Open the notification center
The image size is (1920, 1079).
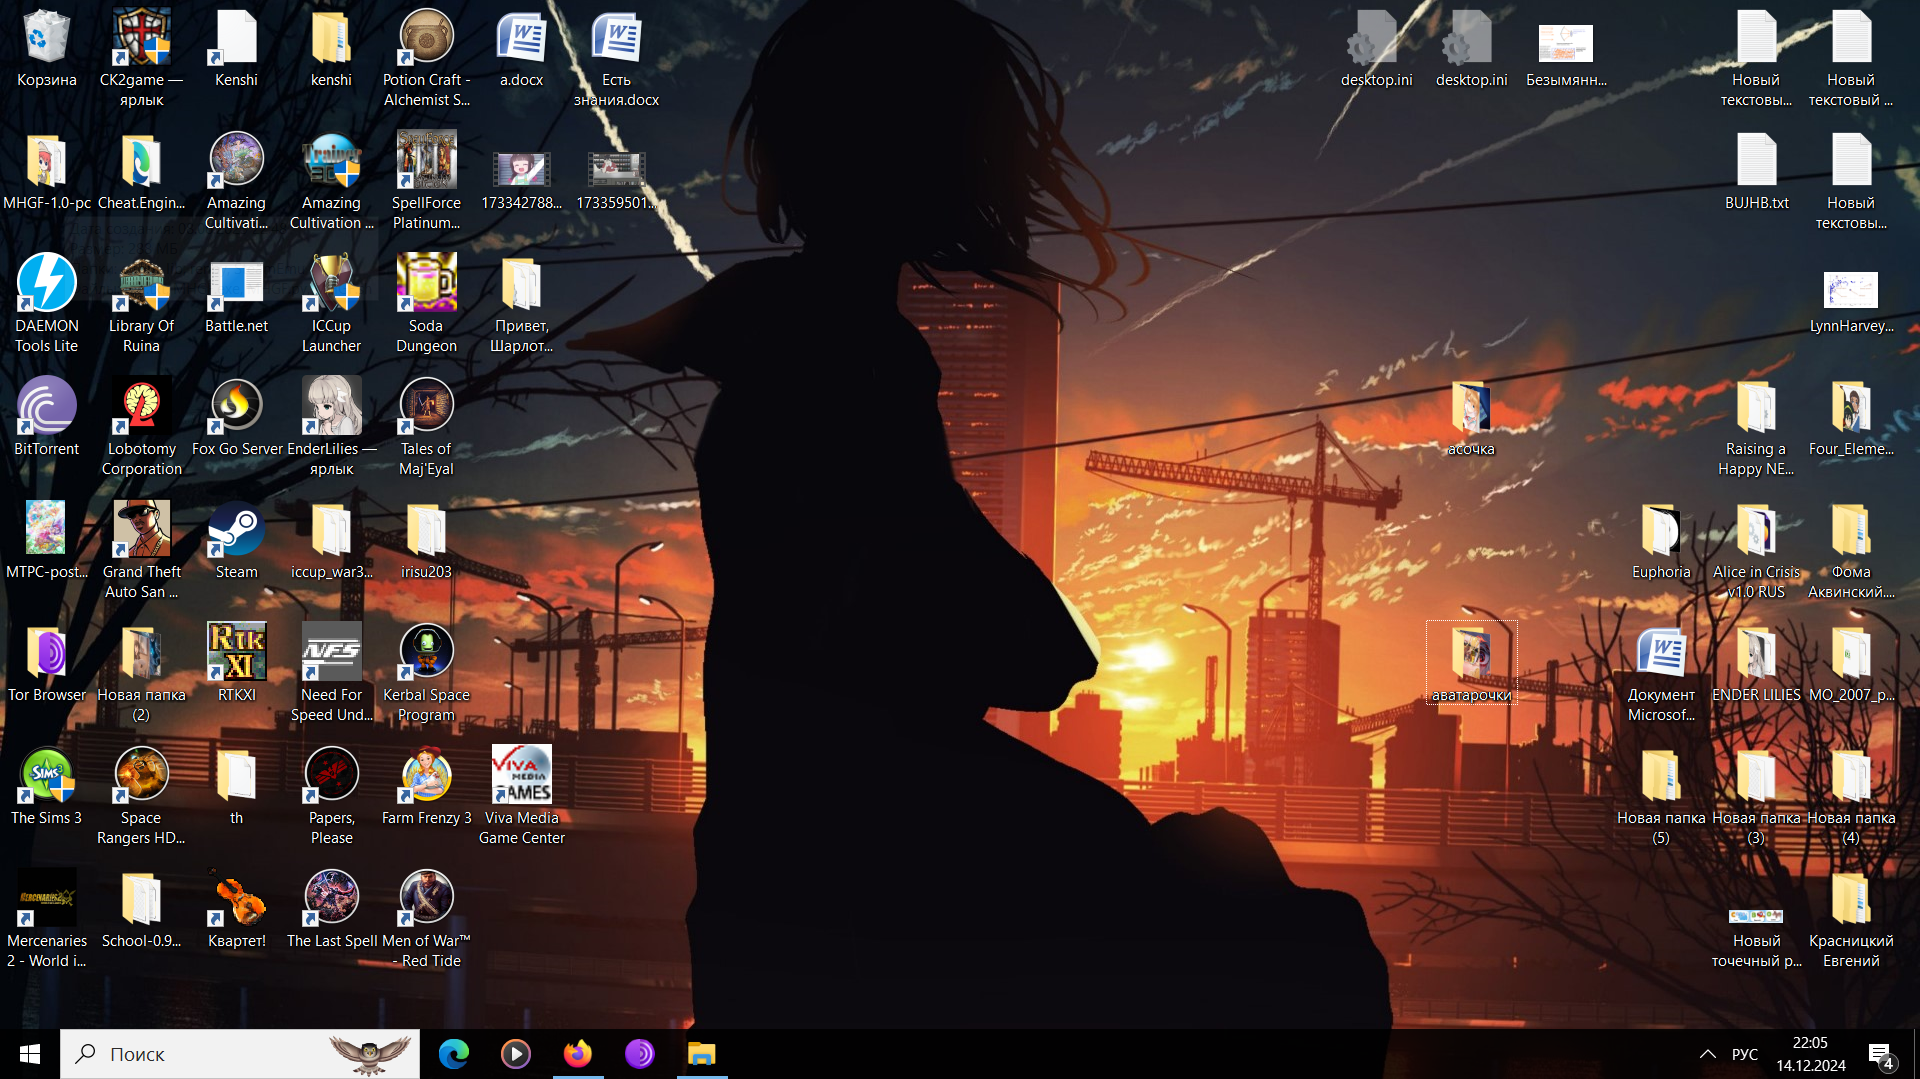[x=1881, y=1054]
